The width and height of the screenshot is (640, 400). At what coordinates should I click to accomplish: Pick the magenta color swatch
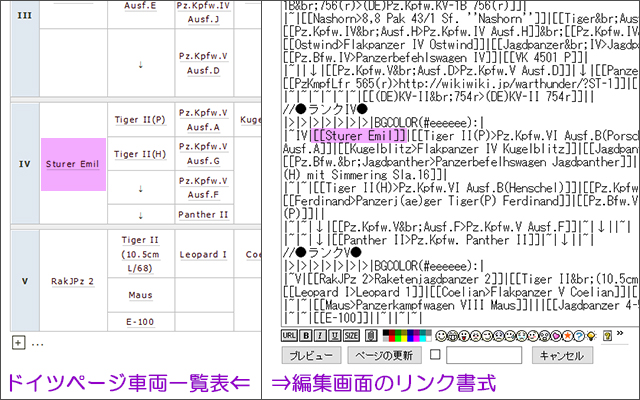coord(416,338)
